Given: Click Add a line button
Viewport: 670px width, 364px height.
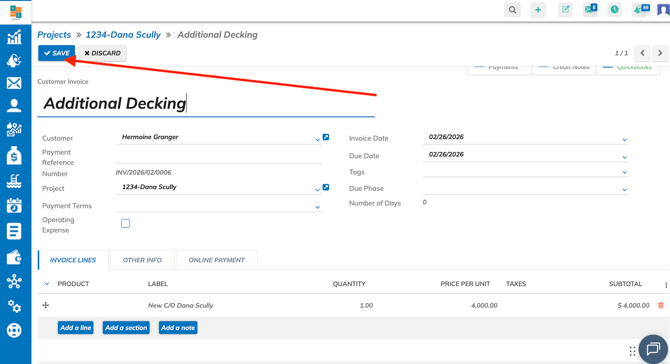Looking at the screenshot, I should (x=76, y=328).
